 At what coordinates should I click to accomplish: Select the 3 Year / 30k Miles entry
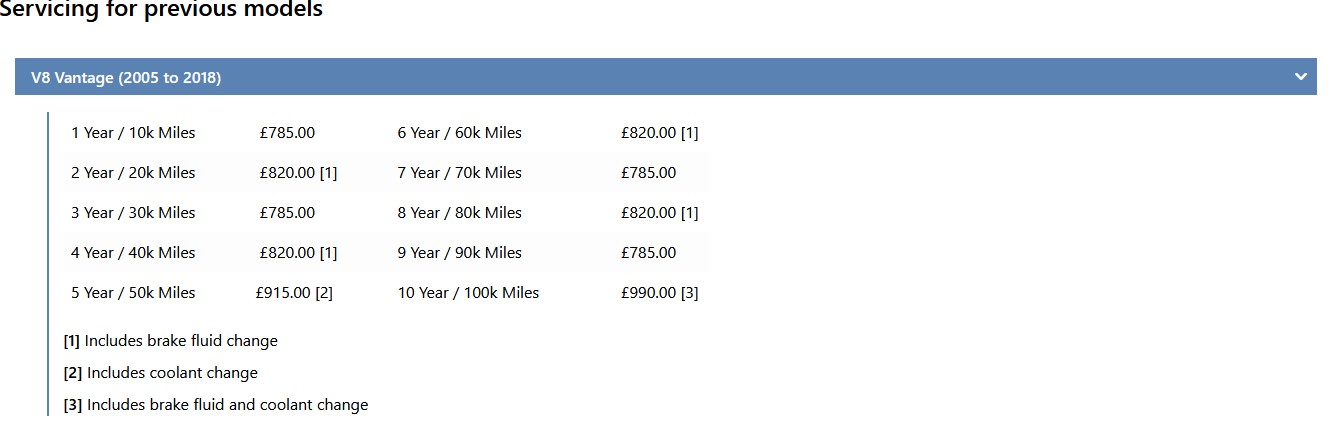[x=133, y=213]
